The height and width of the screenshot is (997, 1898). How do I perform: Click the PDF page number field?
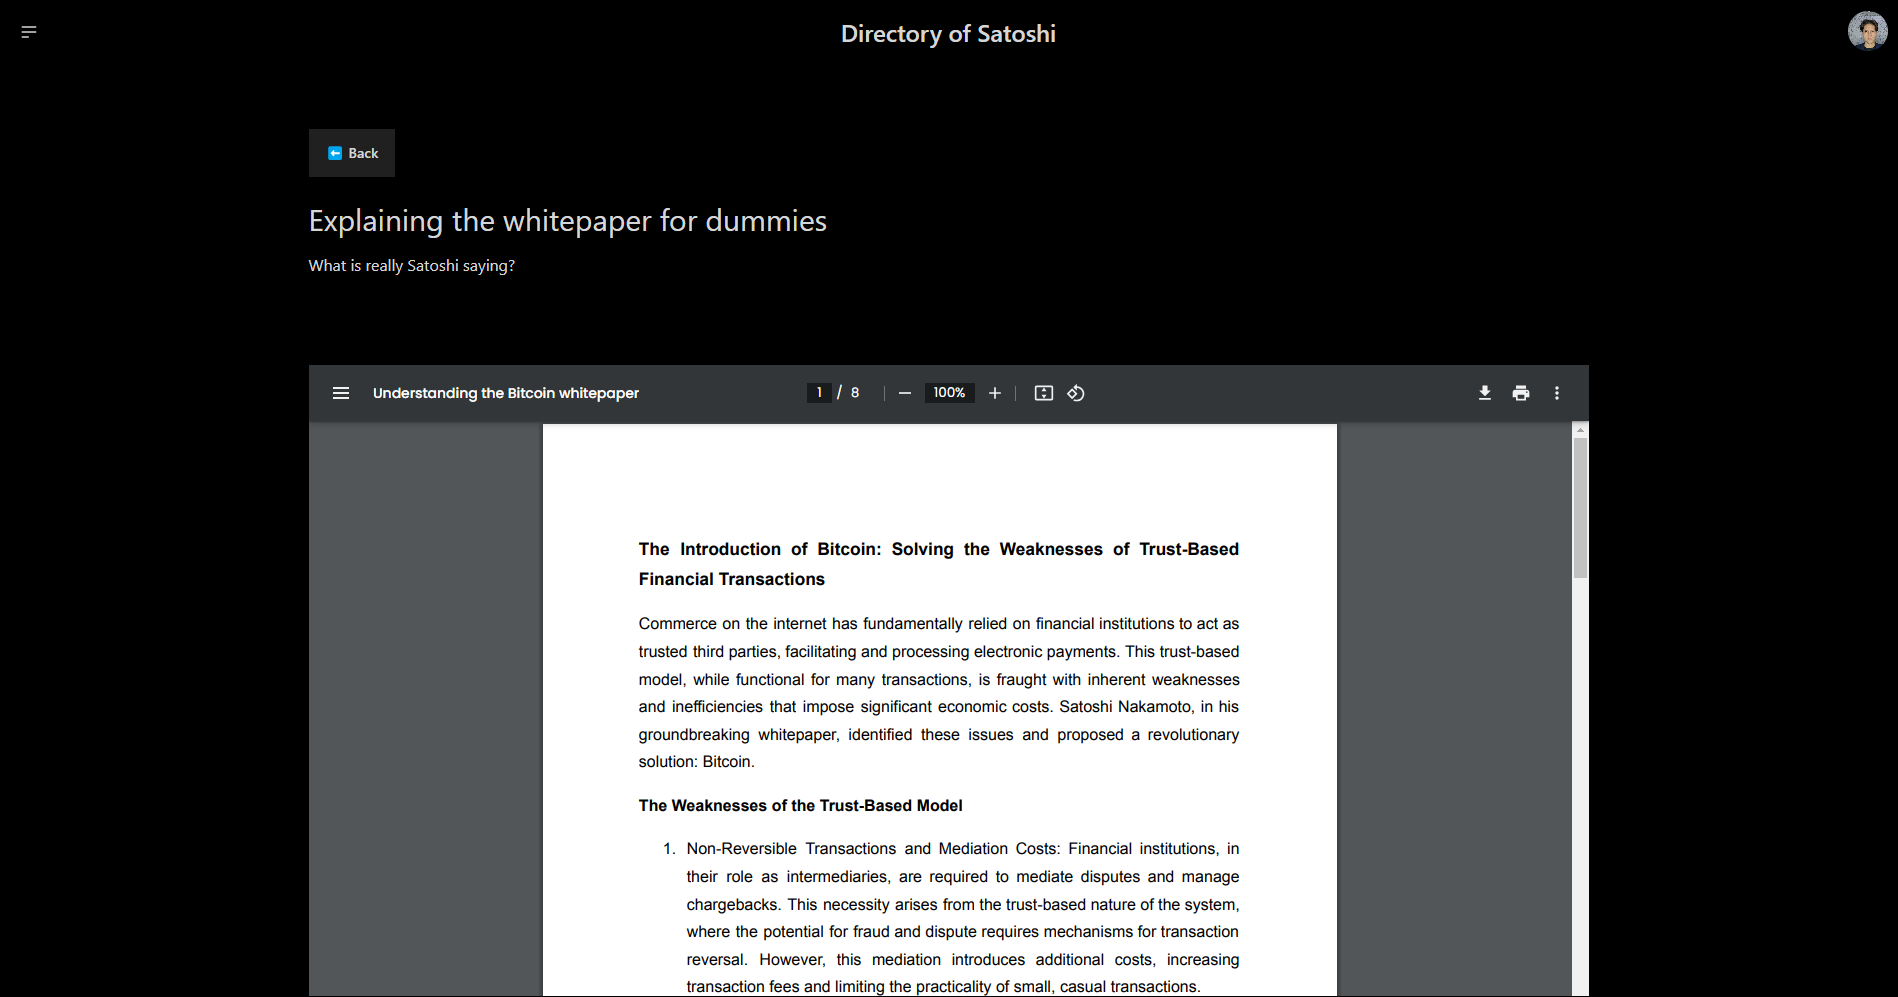[819, 393]
